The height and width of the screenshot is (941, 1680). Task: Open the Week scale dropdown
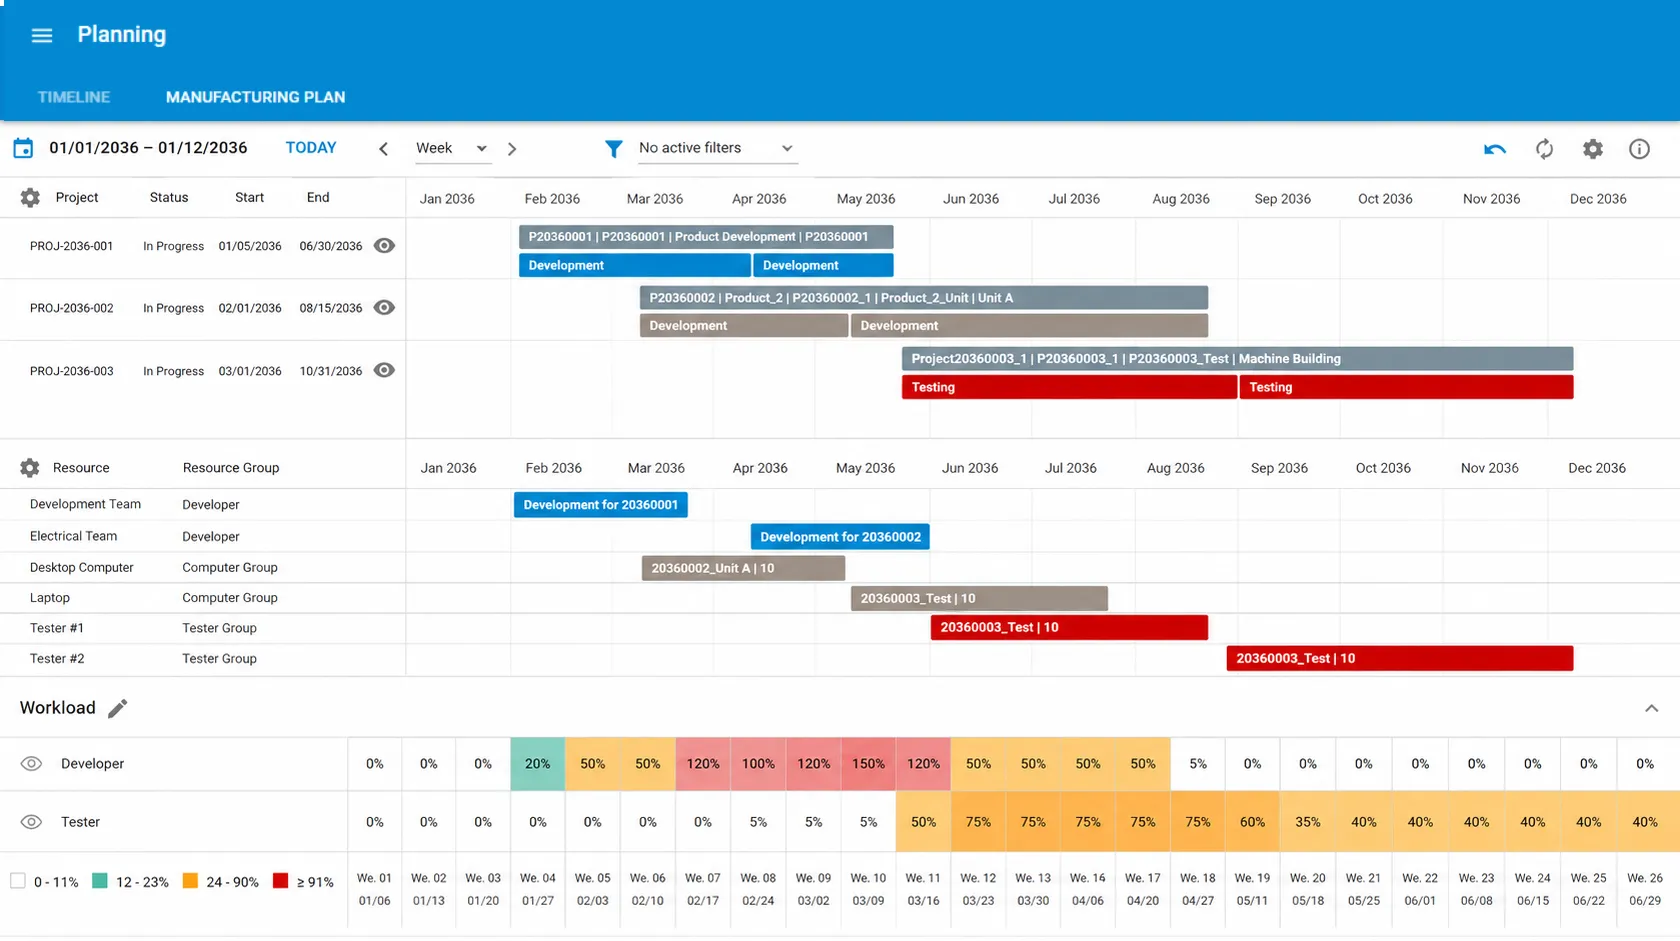[452, 148]
